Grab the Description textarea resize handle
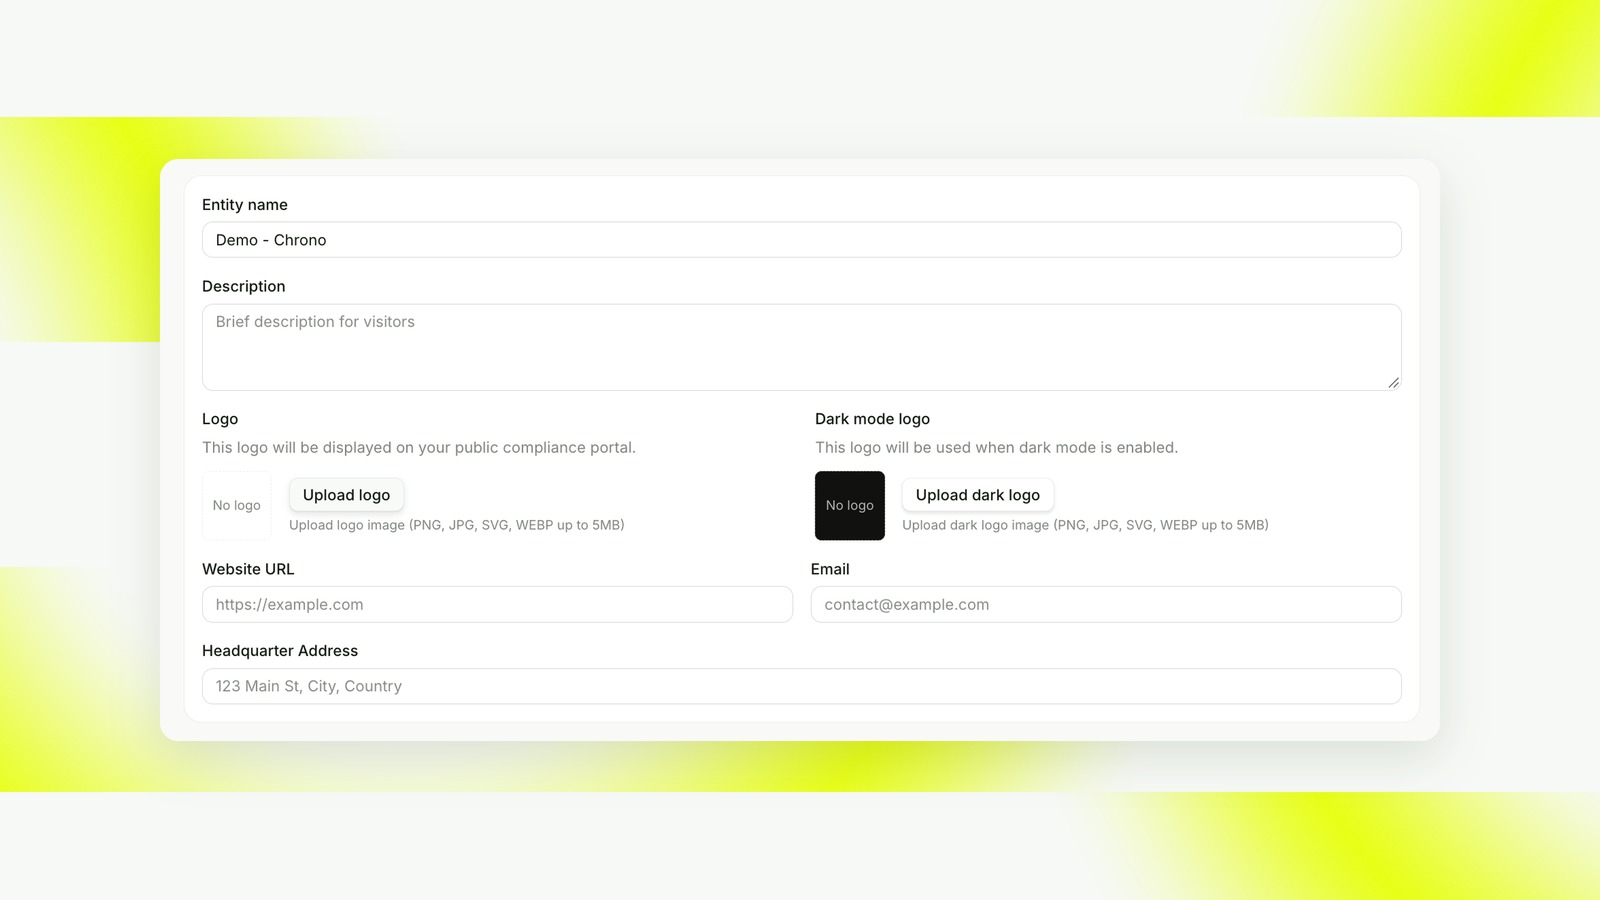 1393,383
